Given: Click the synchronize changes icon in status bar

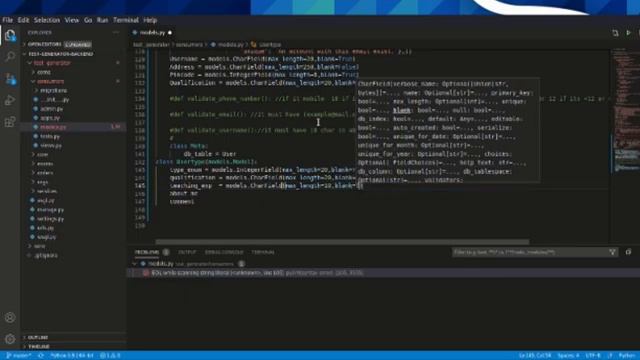Looking at the screenshot, I should [41, 356].
